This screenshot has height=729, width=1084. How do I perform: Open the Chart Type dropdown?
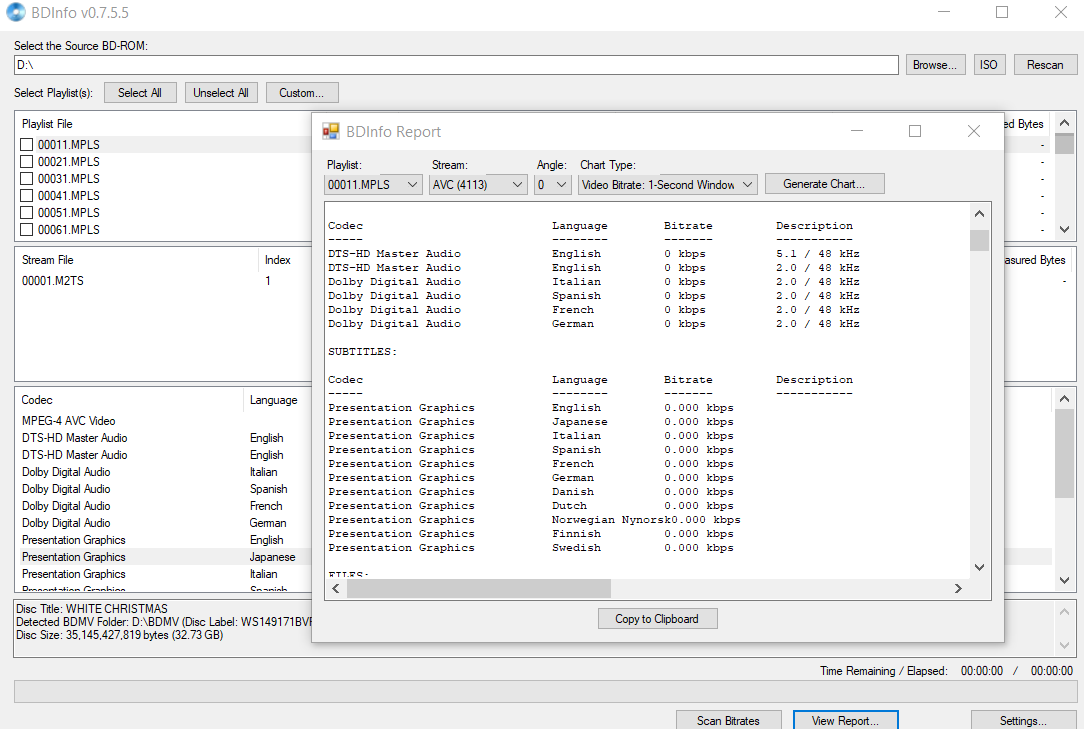668,185
